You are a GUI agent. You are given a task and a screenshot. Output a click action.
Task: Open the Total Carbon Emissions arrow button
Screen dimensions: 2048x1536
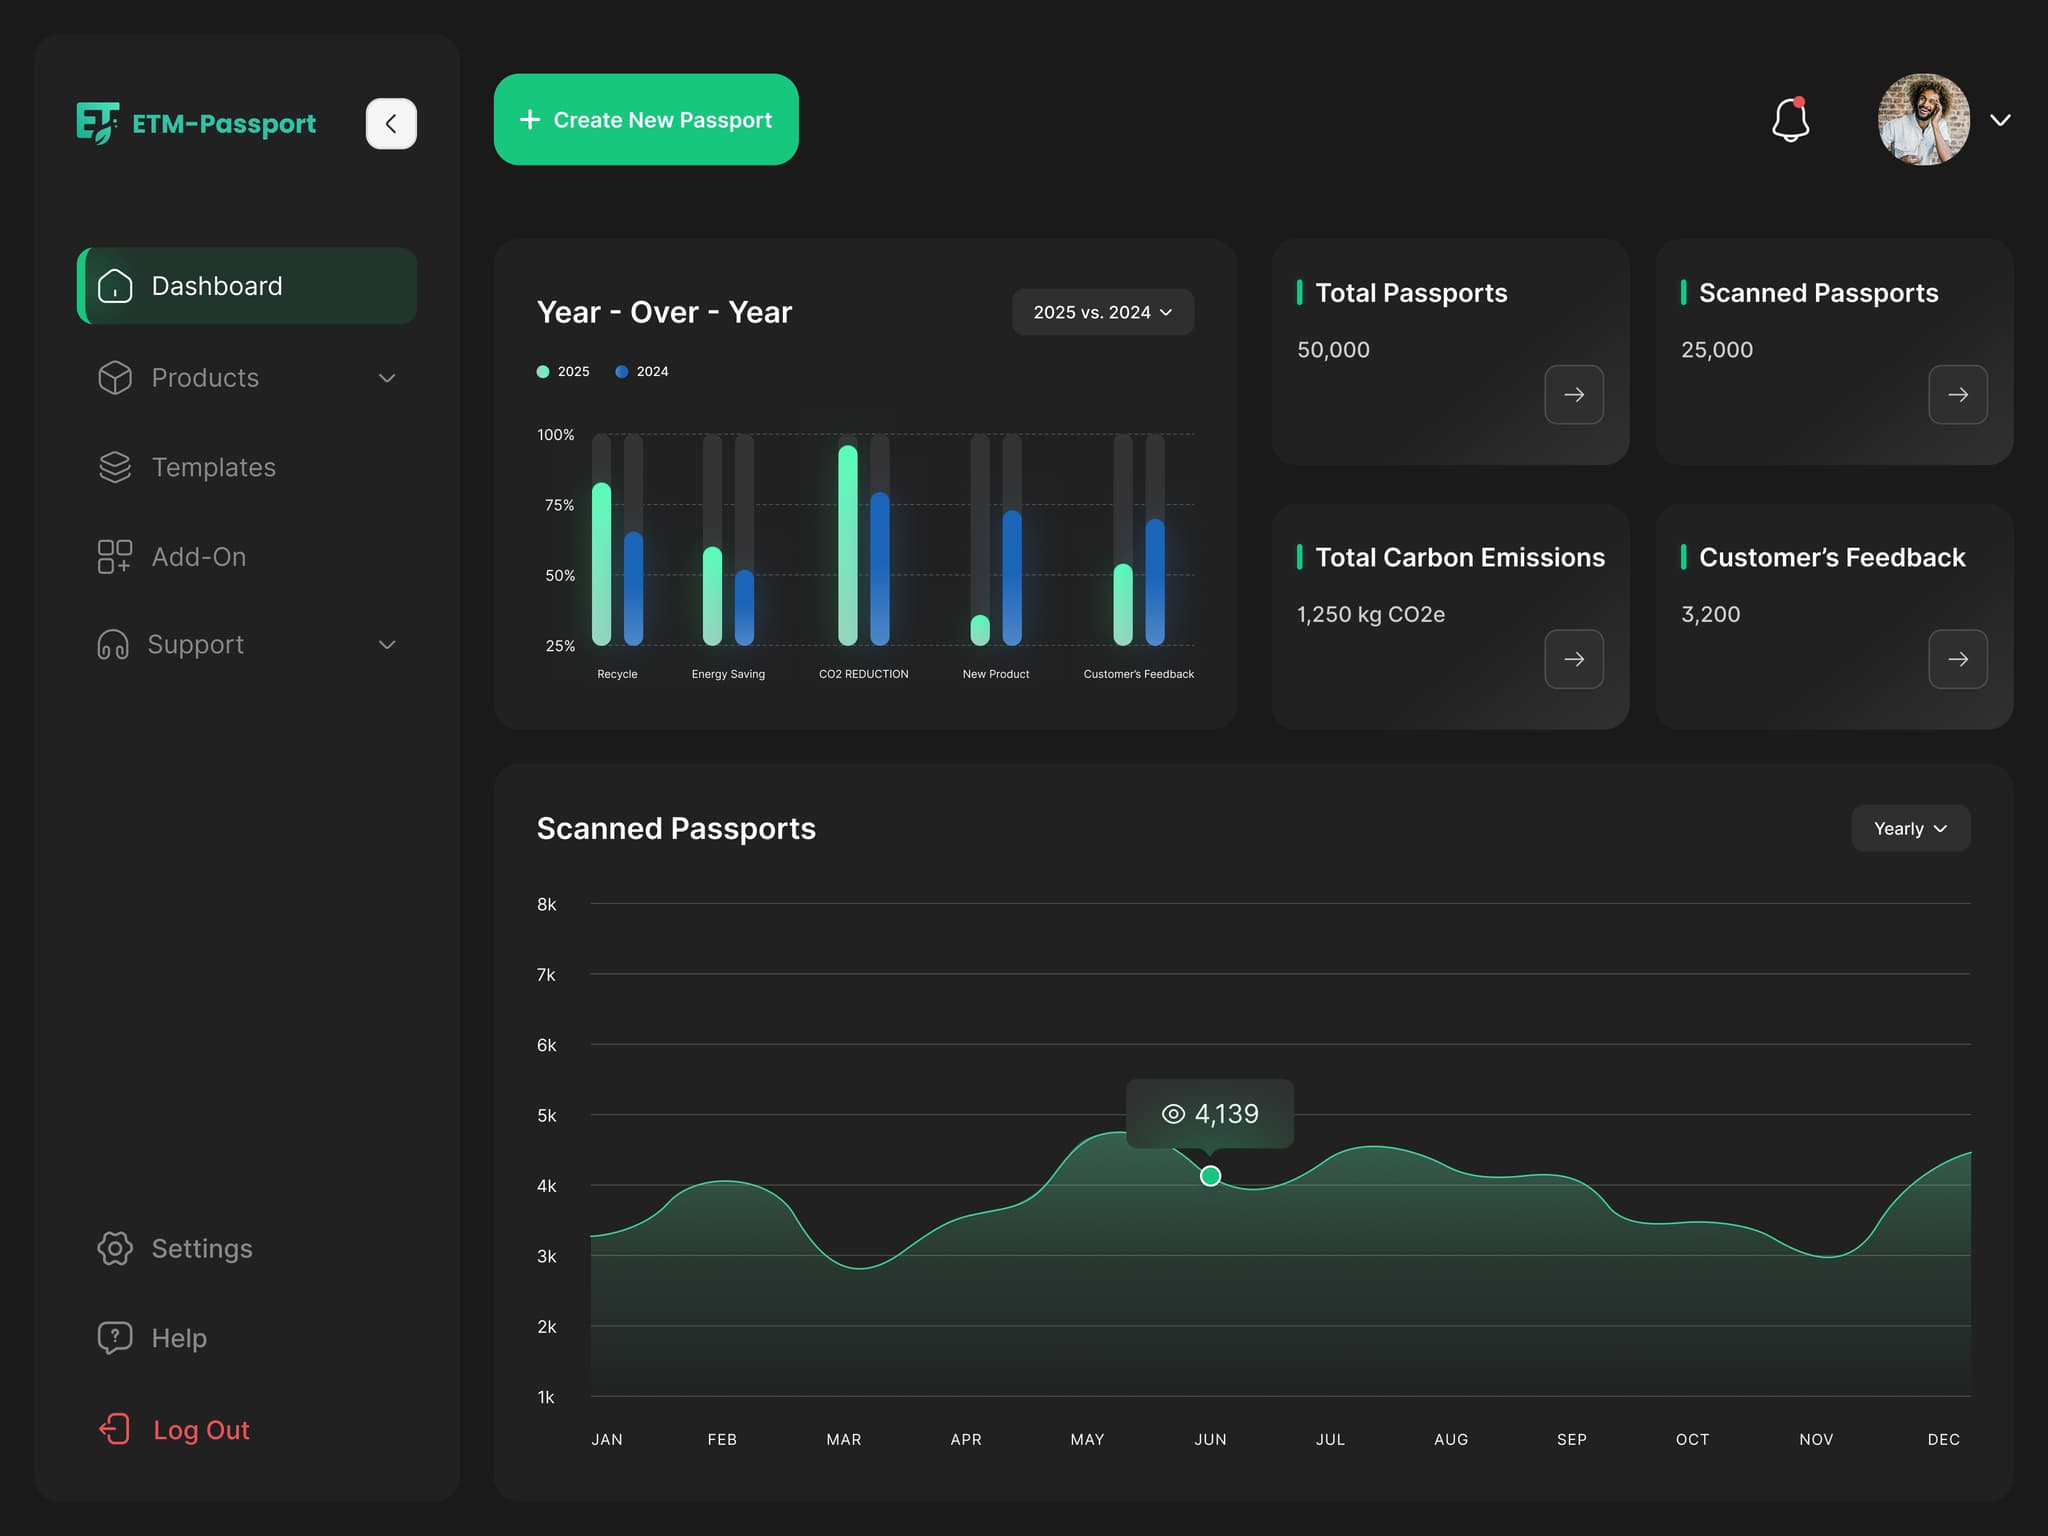coord(1574,659)
